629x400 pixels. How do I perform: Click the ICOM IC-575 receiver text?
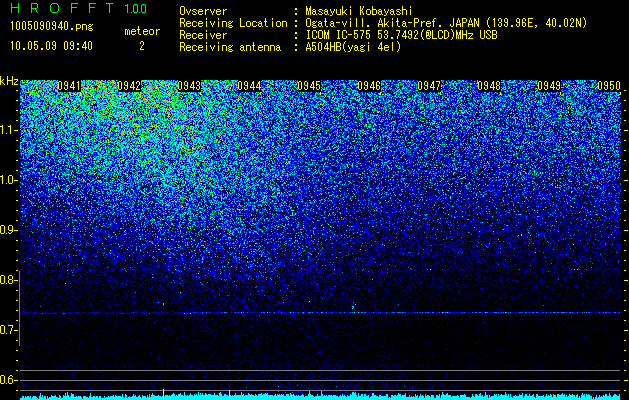[401, 35]
